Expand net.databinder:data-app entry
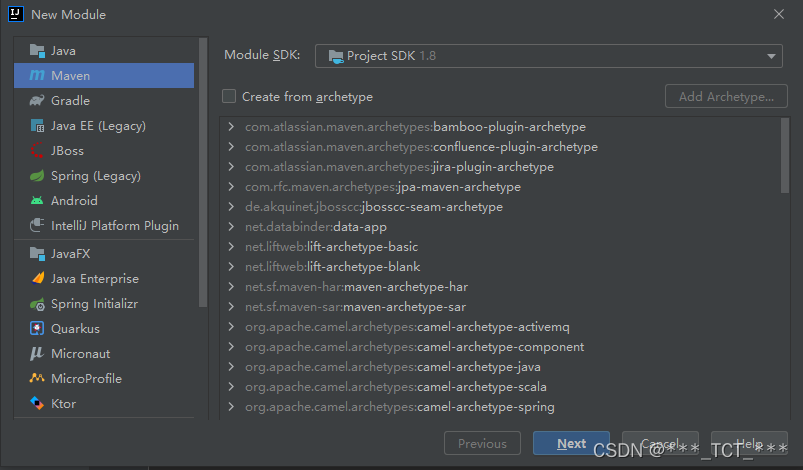The image size is (803, 470). coord(231,226)
